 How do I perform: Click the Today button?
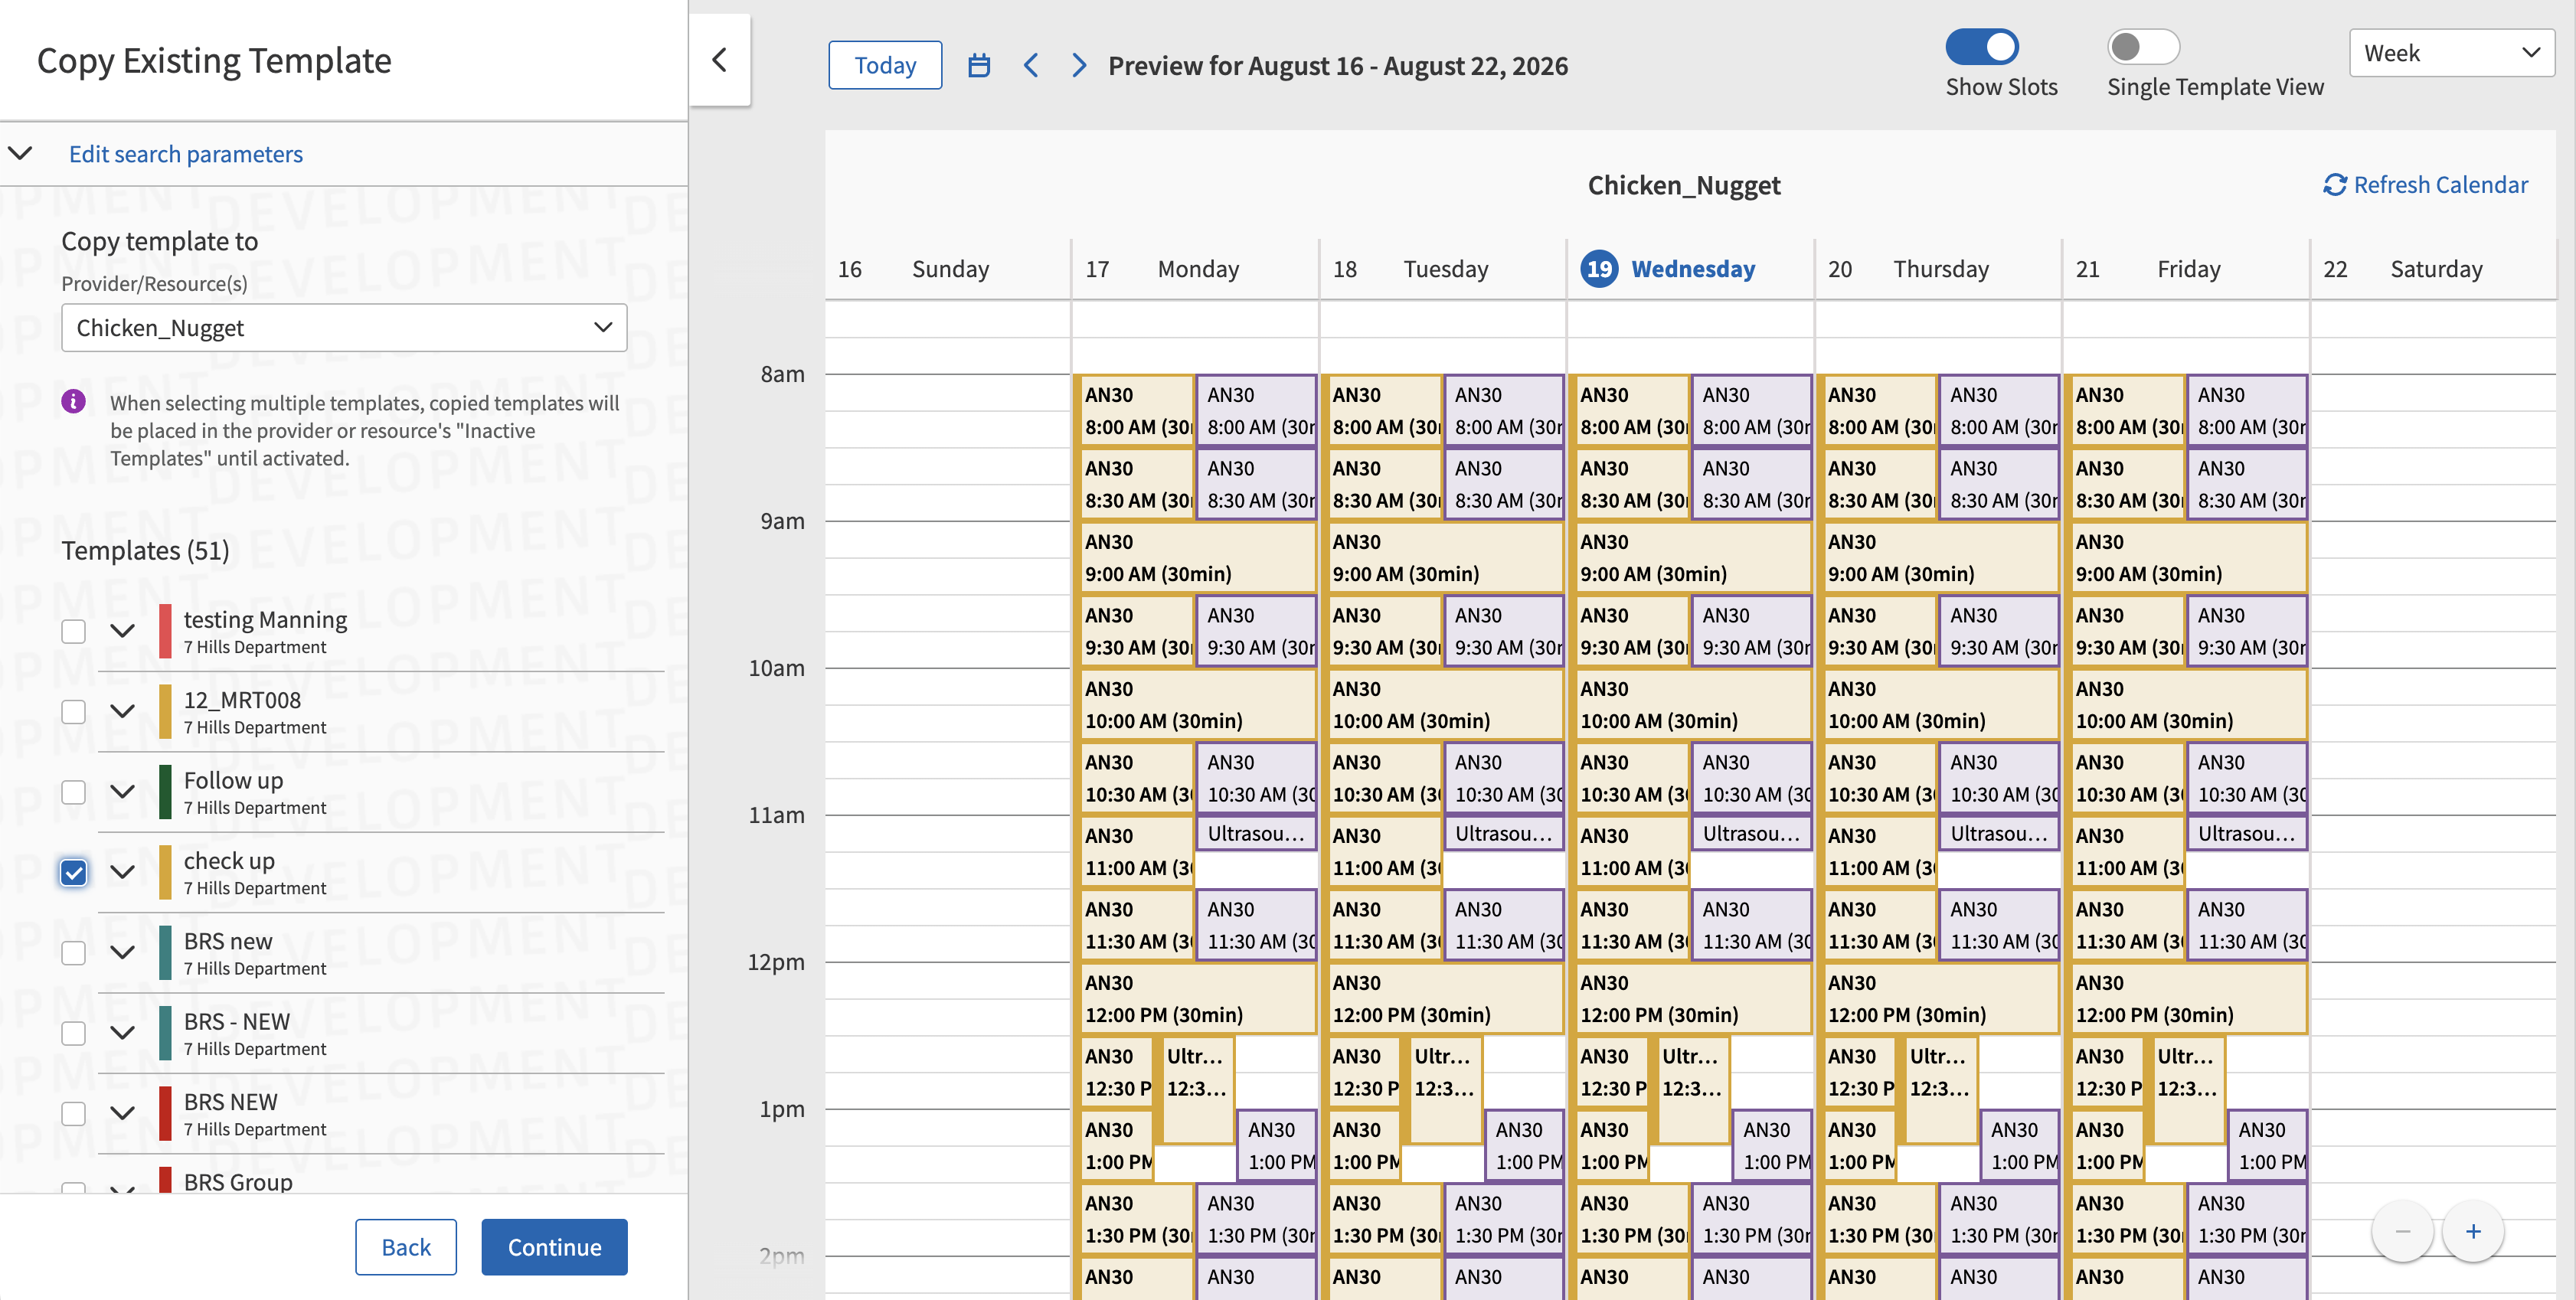[x=885, y=65]
